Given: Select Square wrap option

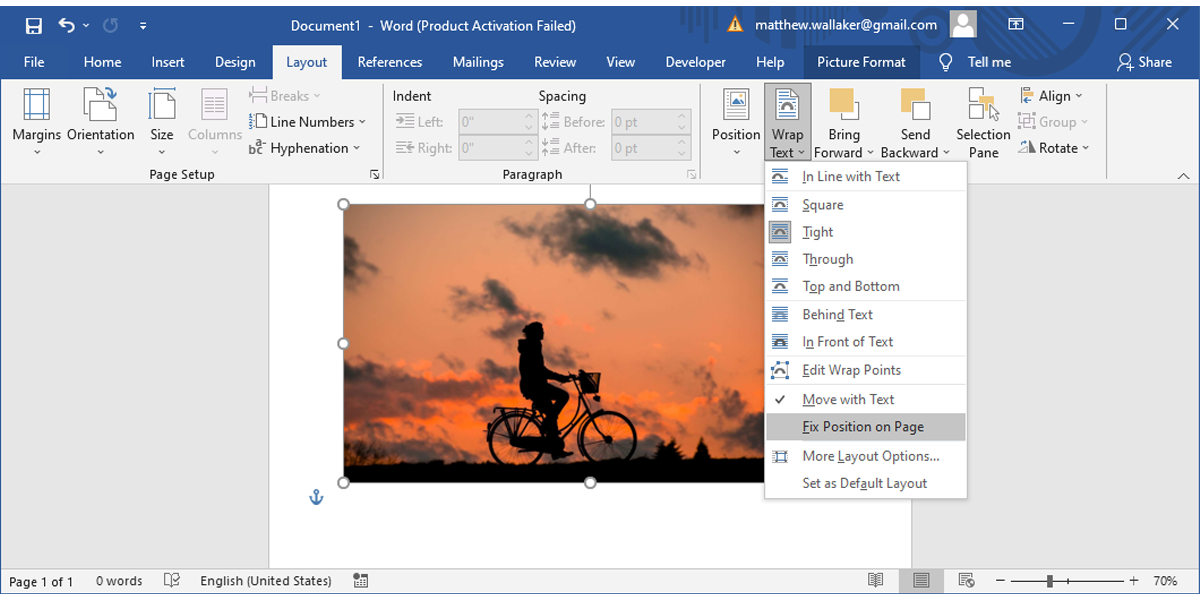Looking at the screenshot, I should 866,205.
